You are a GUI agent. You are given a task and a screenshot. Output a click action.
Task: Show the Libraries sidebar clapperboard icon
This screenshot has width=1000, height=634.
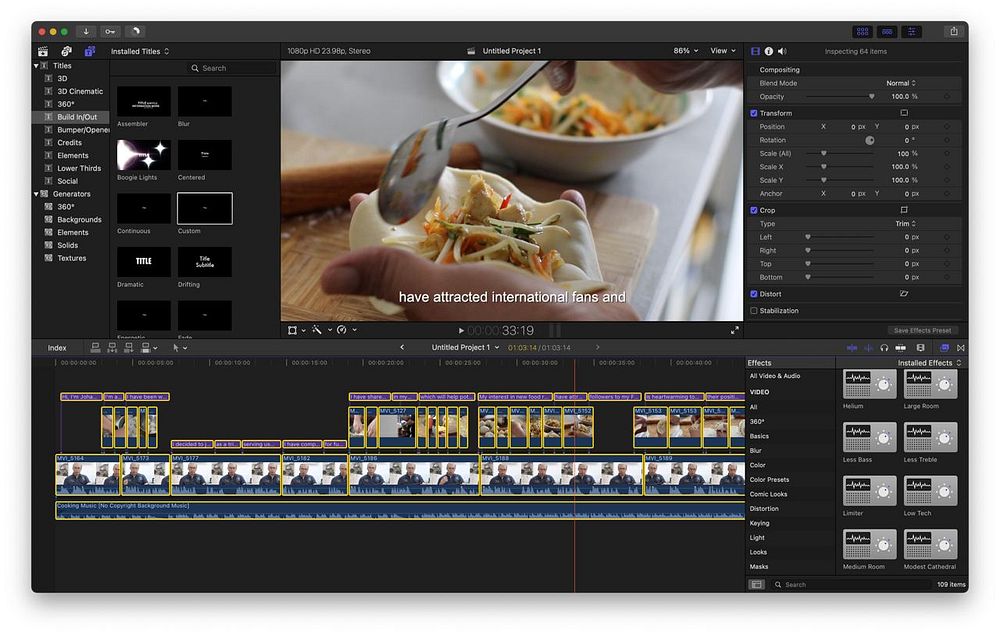[x=43, y=51]
